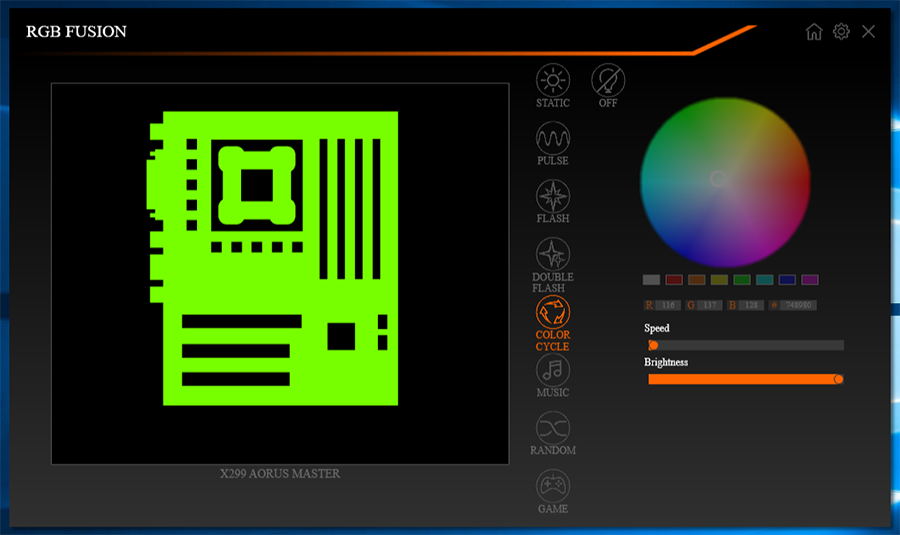Click the hex color field 748980
900x535 pixels.
pos(798,305)
